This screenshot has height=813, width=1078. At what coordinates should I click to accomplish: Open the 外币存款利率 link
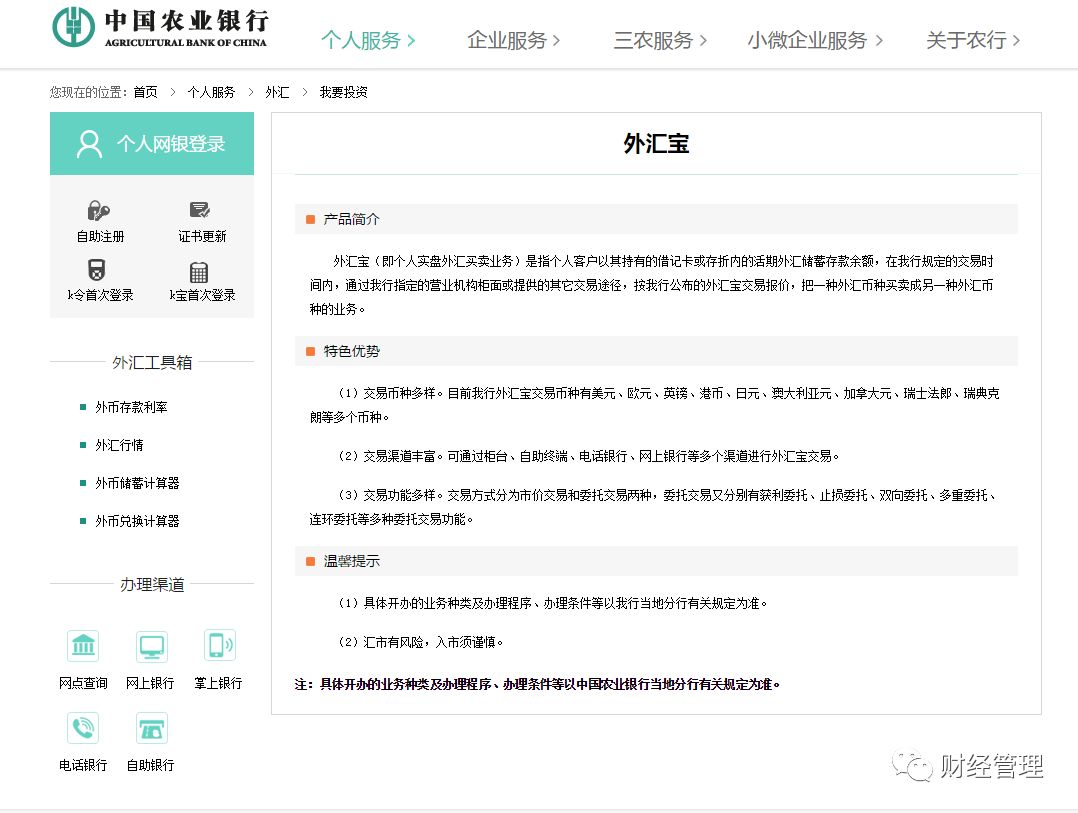tap(131, 408)
